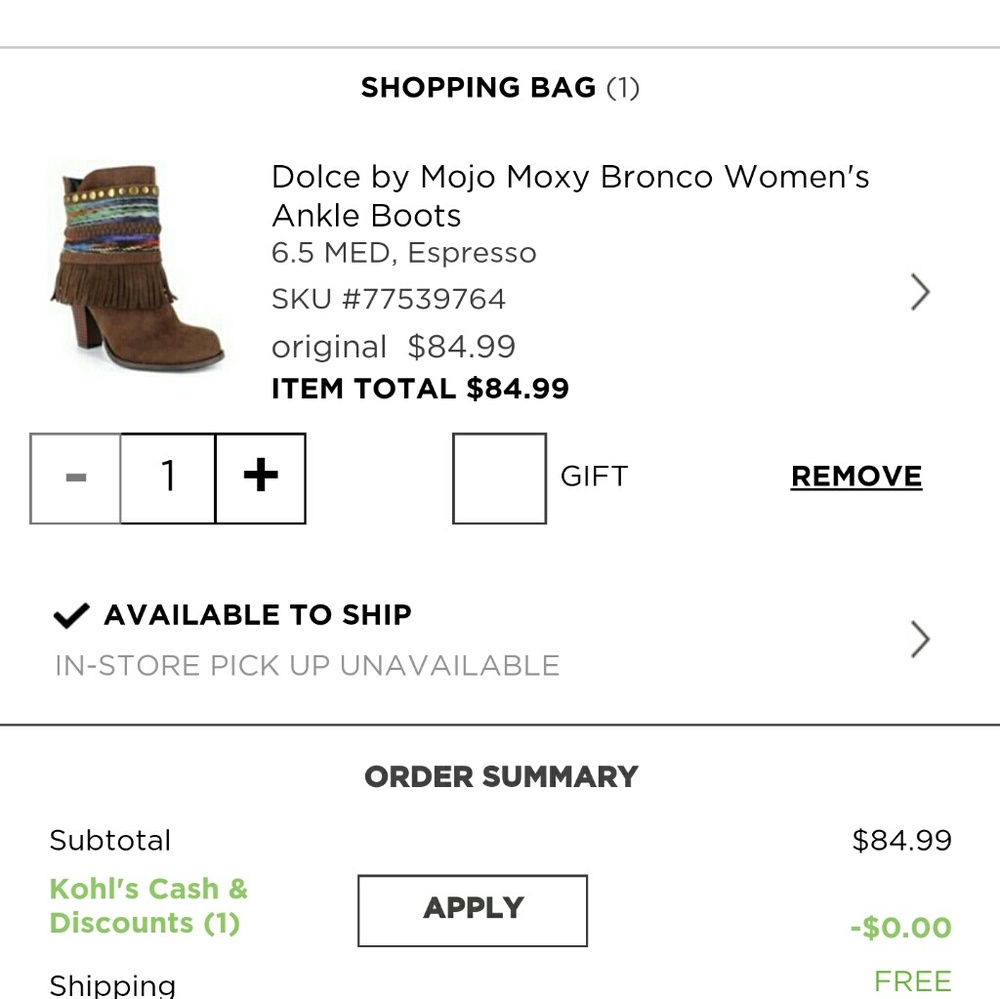This screenshot has height=999, width=1000.
Task: Click SKU #77539764 text
Action: [x=389, y=298]
